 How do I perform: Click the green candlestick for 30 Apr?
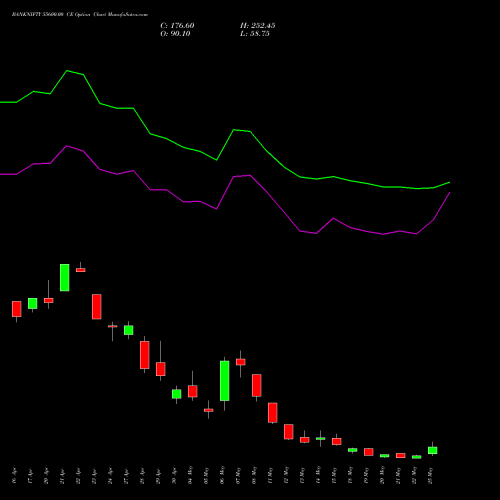[177, 394]
